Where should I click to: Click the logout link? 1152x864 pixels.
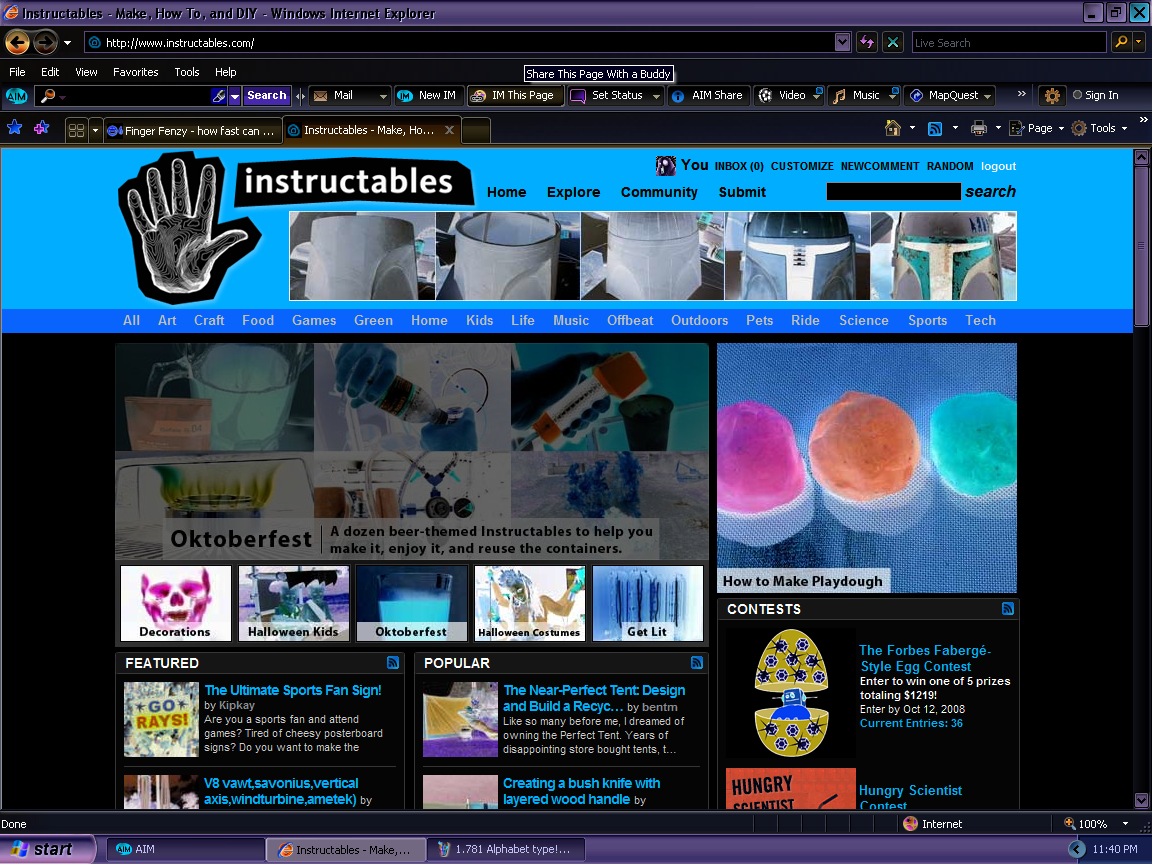pos(998,166)
